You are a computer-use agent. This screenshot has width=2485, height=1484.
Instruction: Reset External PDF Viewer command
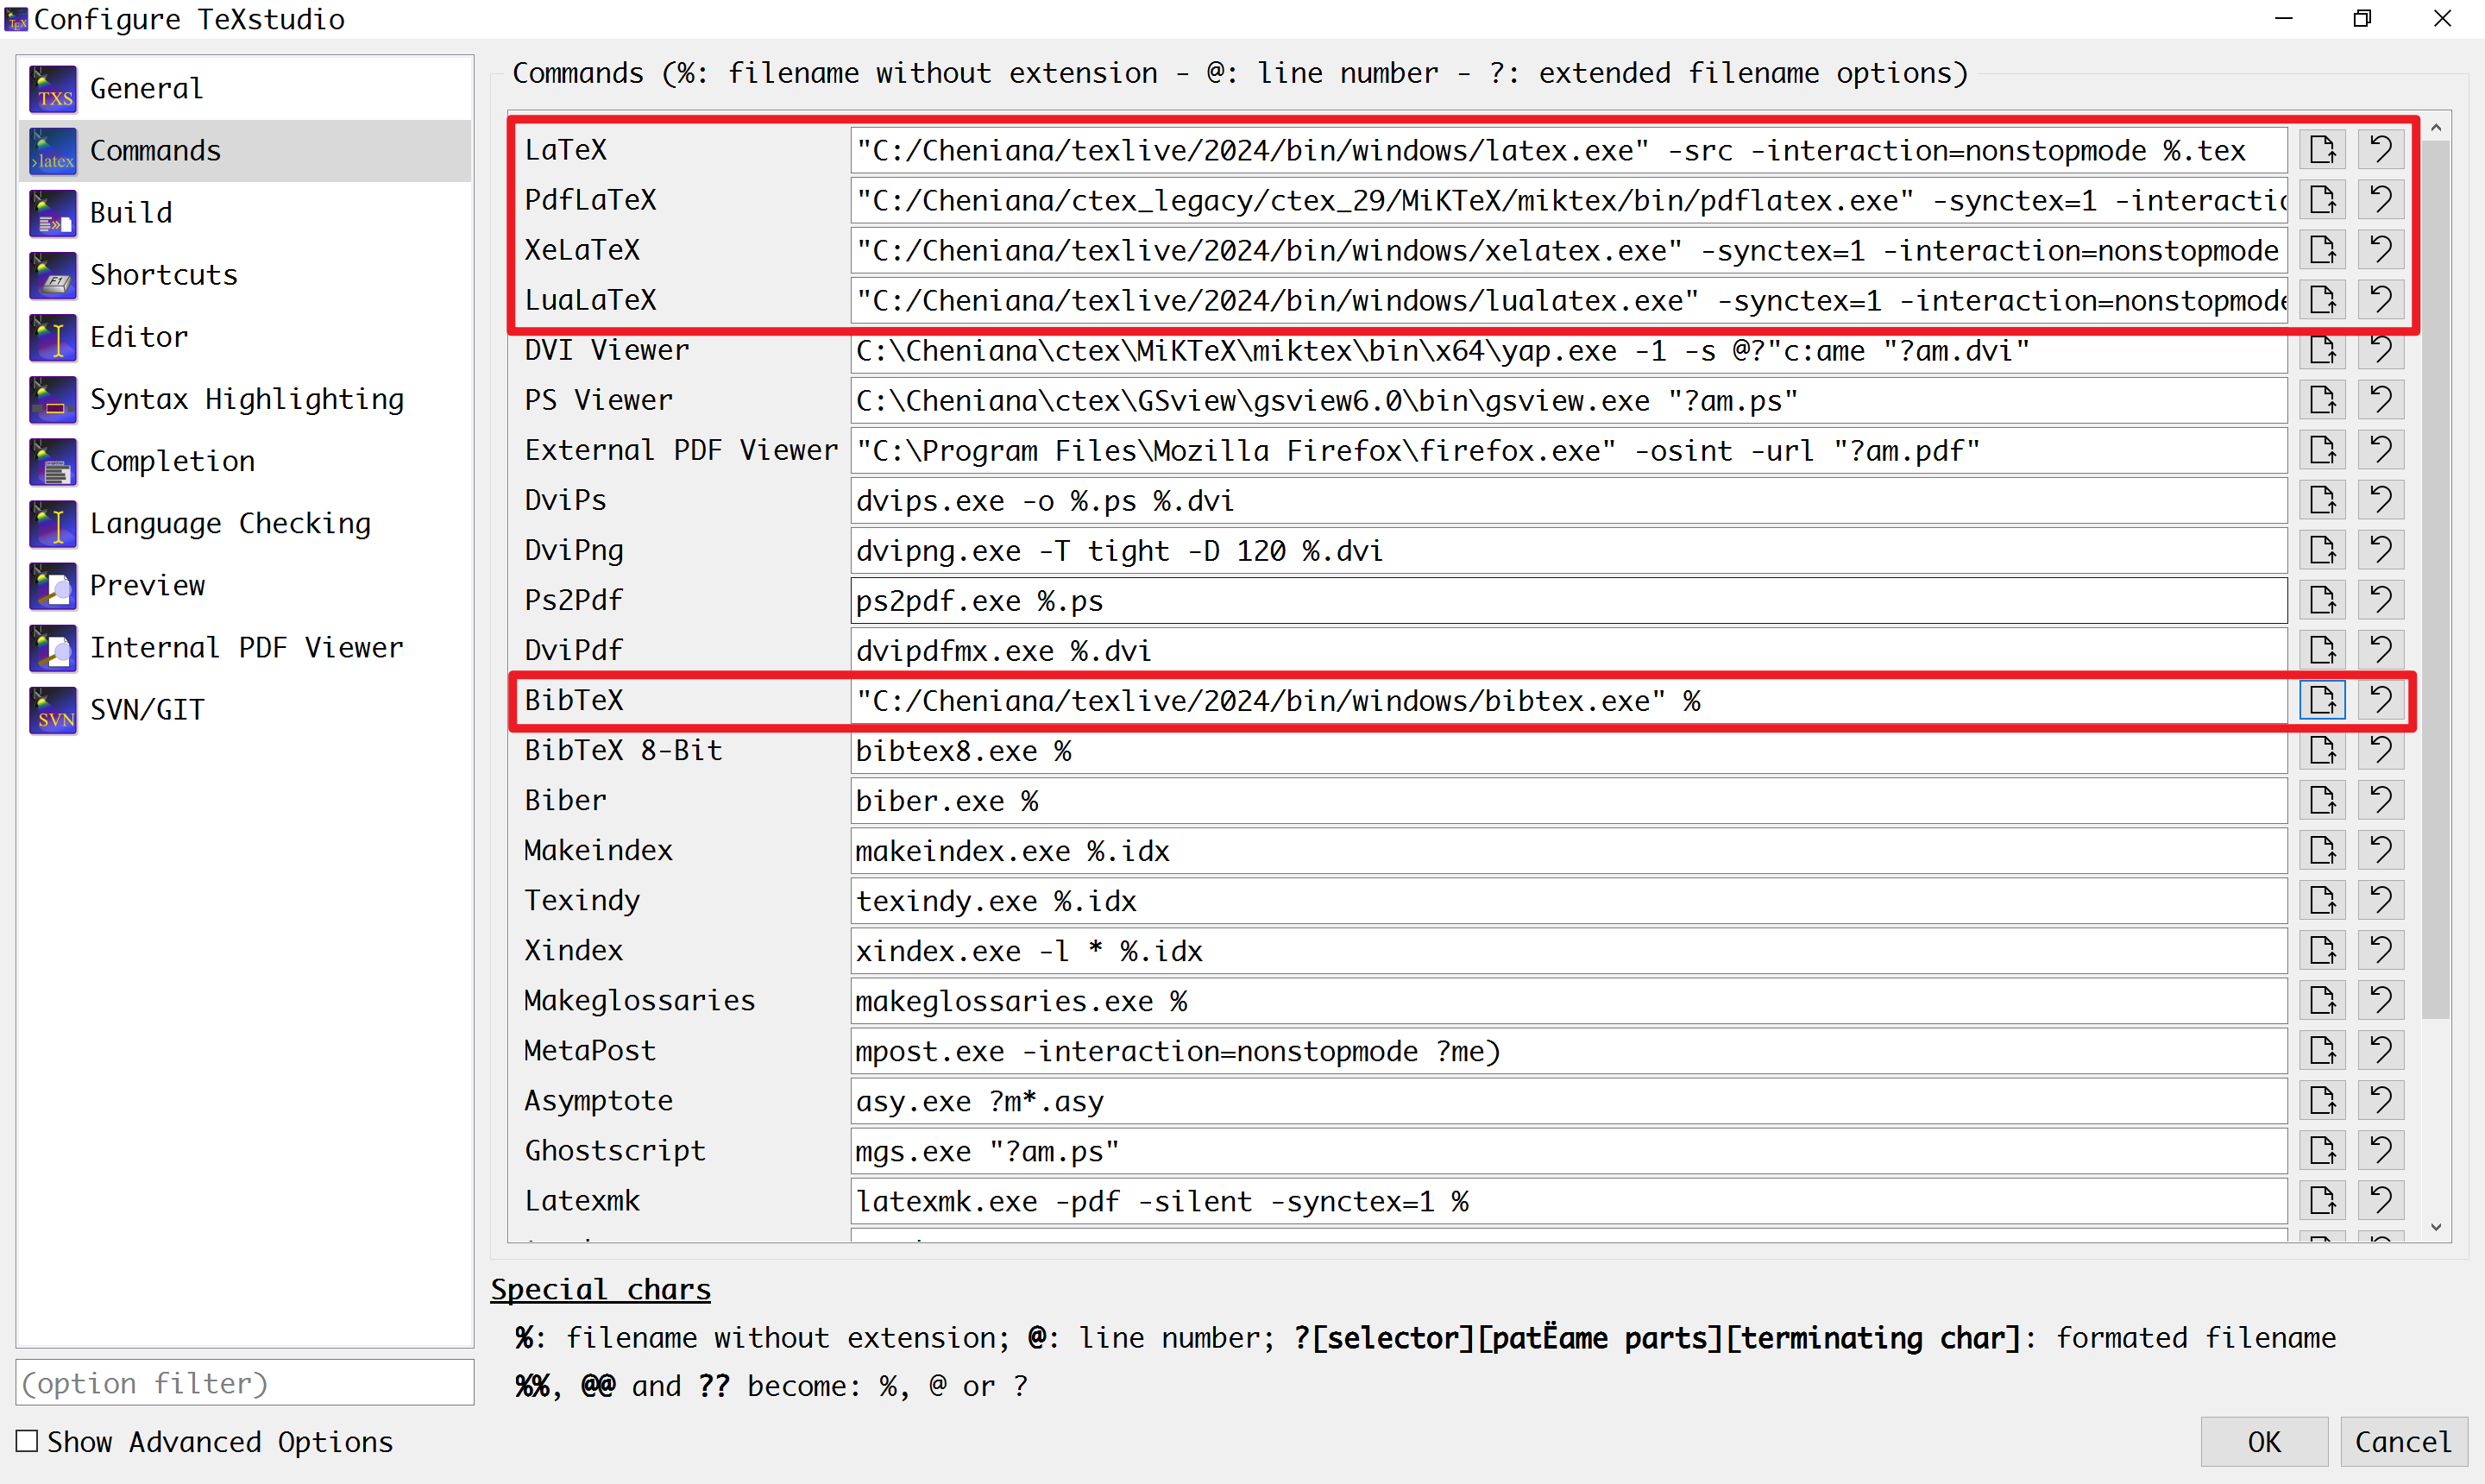[2381, 450]
